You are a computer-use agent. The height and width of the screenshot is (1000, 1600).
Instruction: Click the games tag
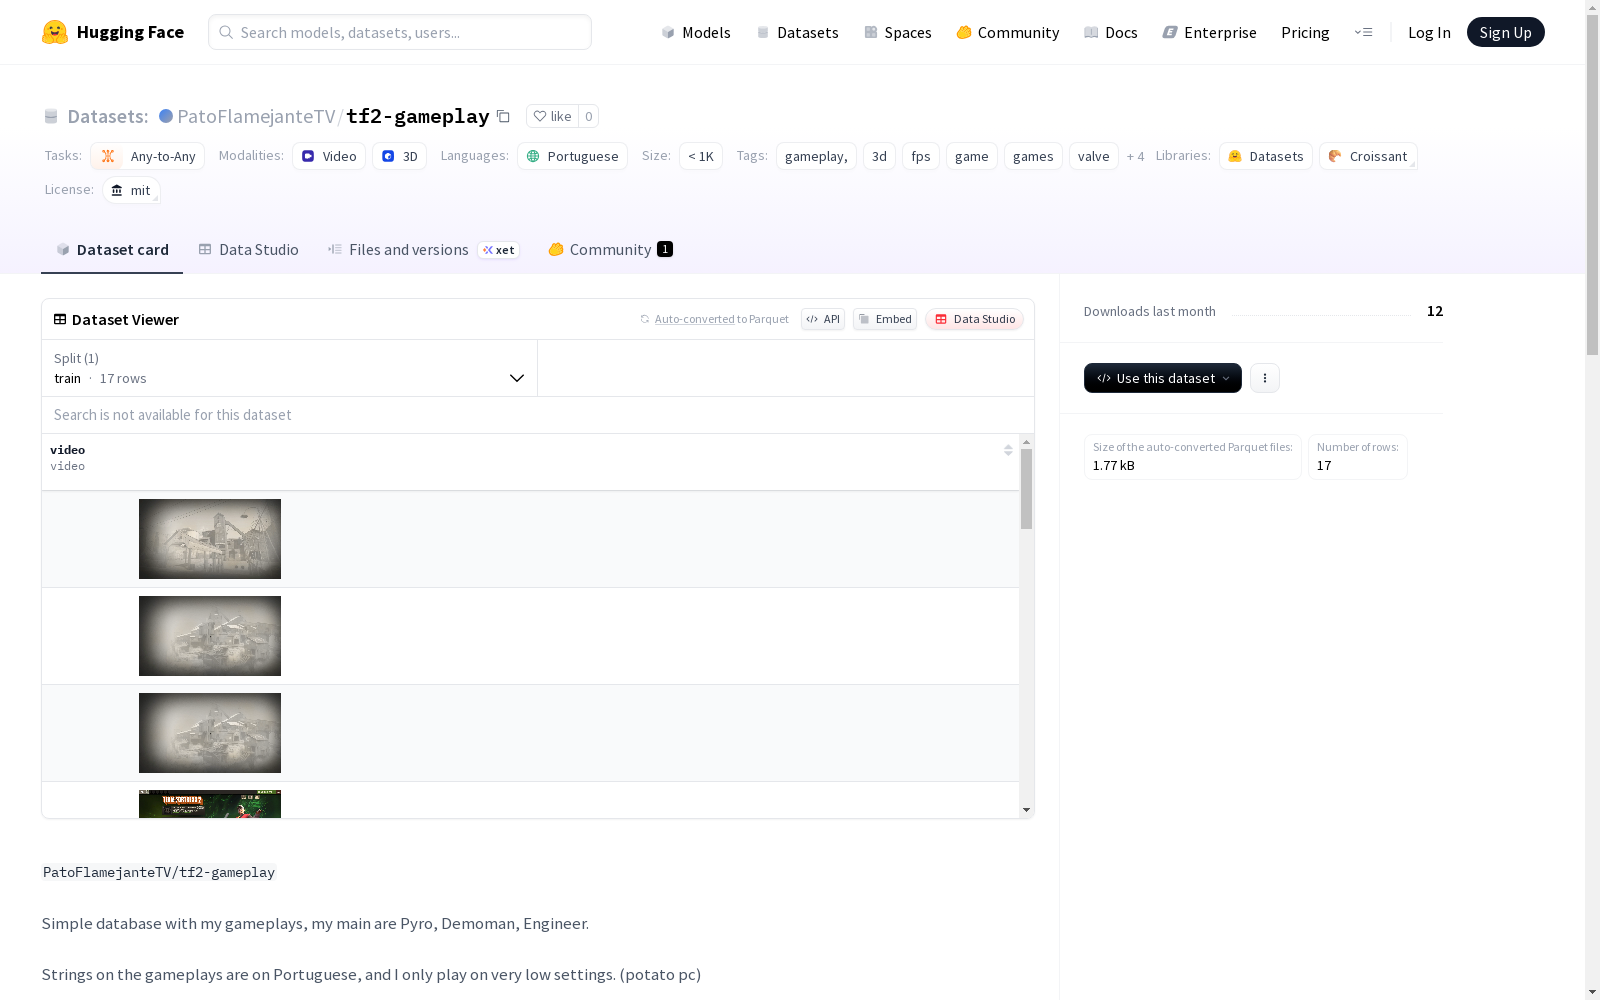1033,156
